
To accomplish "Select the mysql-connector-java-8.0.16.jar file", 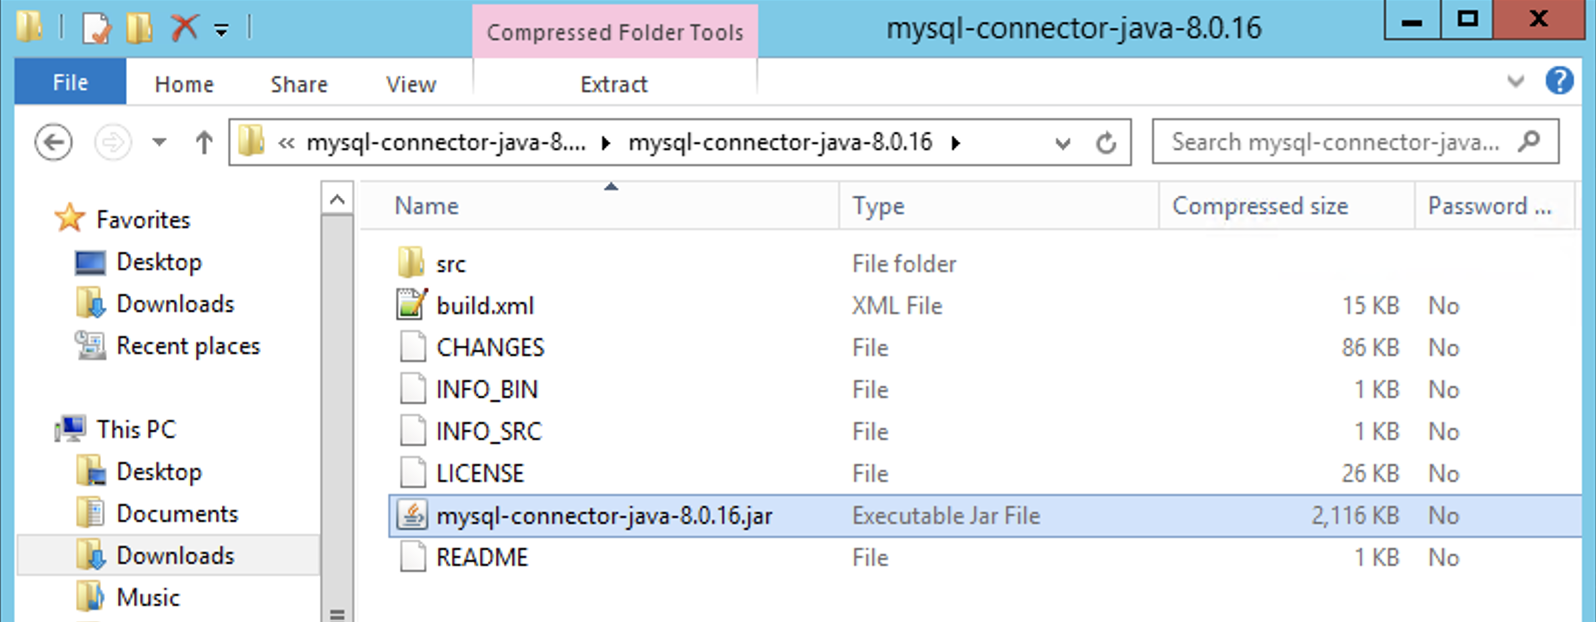I will coord(603,516).
